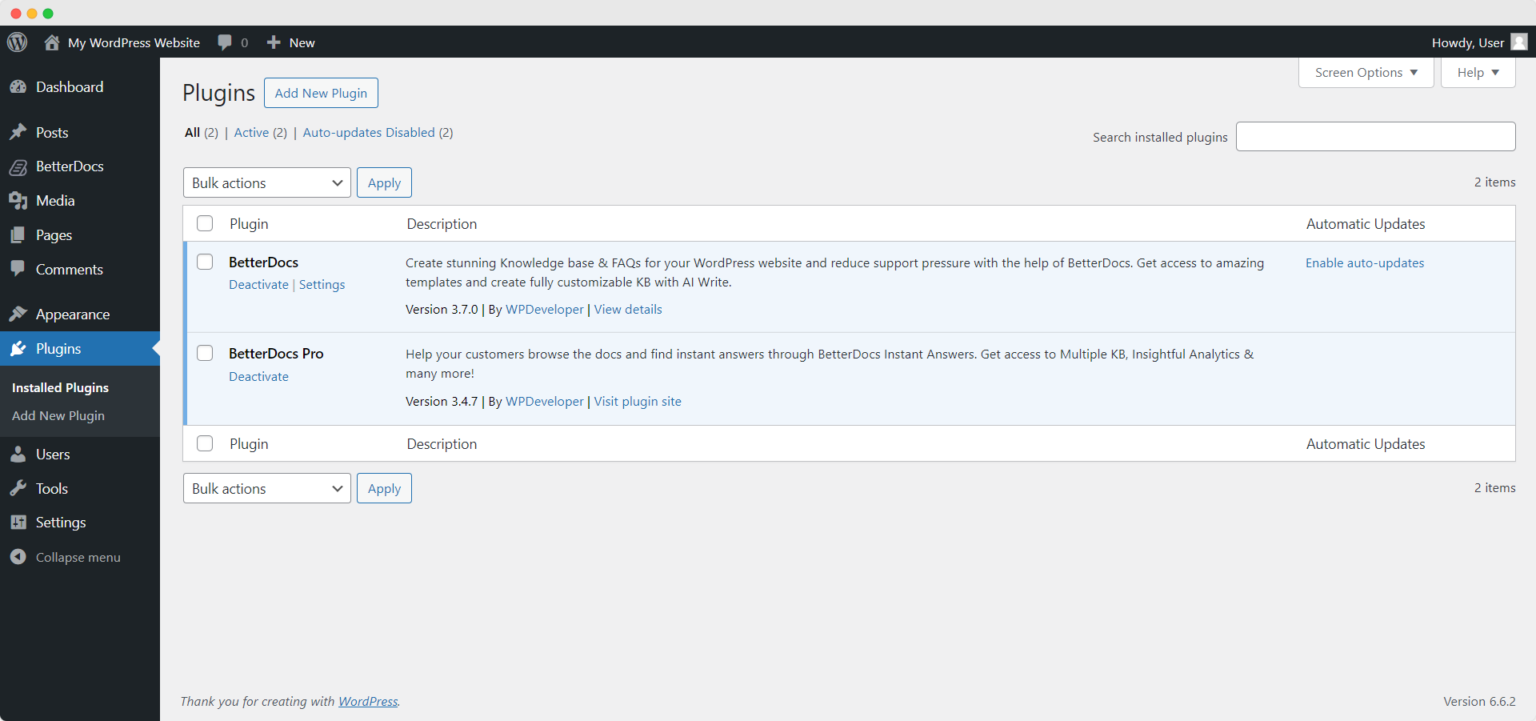
Task: Click the BetterDocs sidebar icon
Action: coord(19,166)
